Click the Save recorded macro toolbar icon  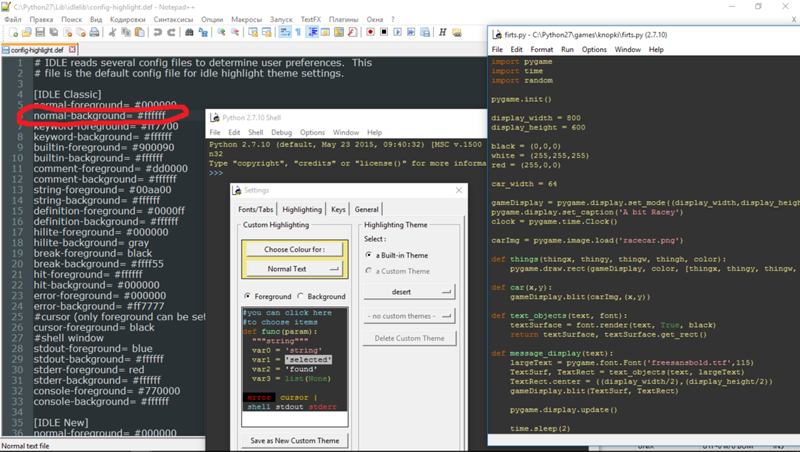424,32
